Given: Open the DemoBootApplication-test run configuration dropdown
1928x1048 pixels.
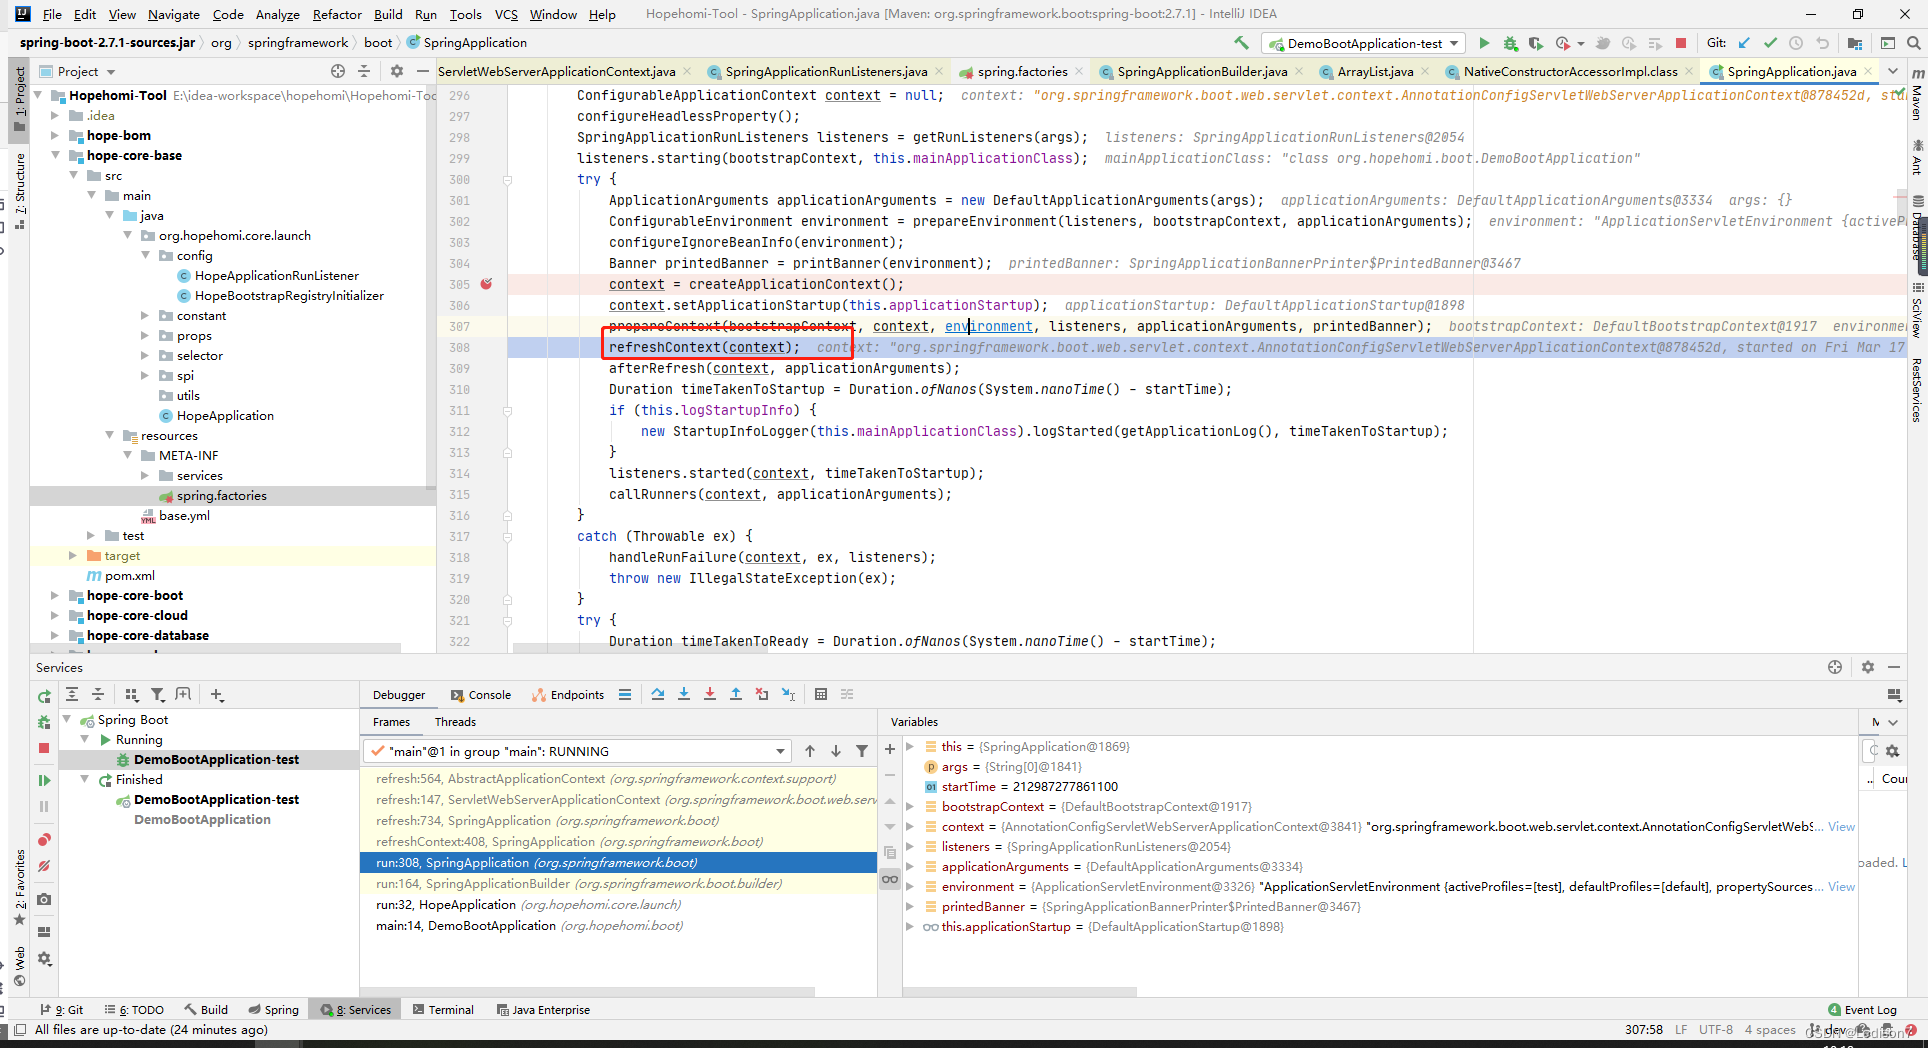Looking at the screenshot, I should [x=1364, y=43].
